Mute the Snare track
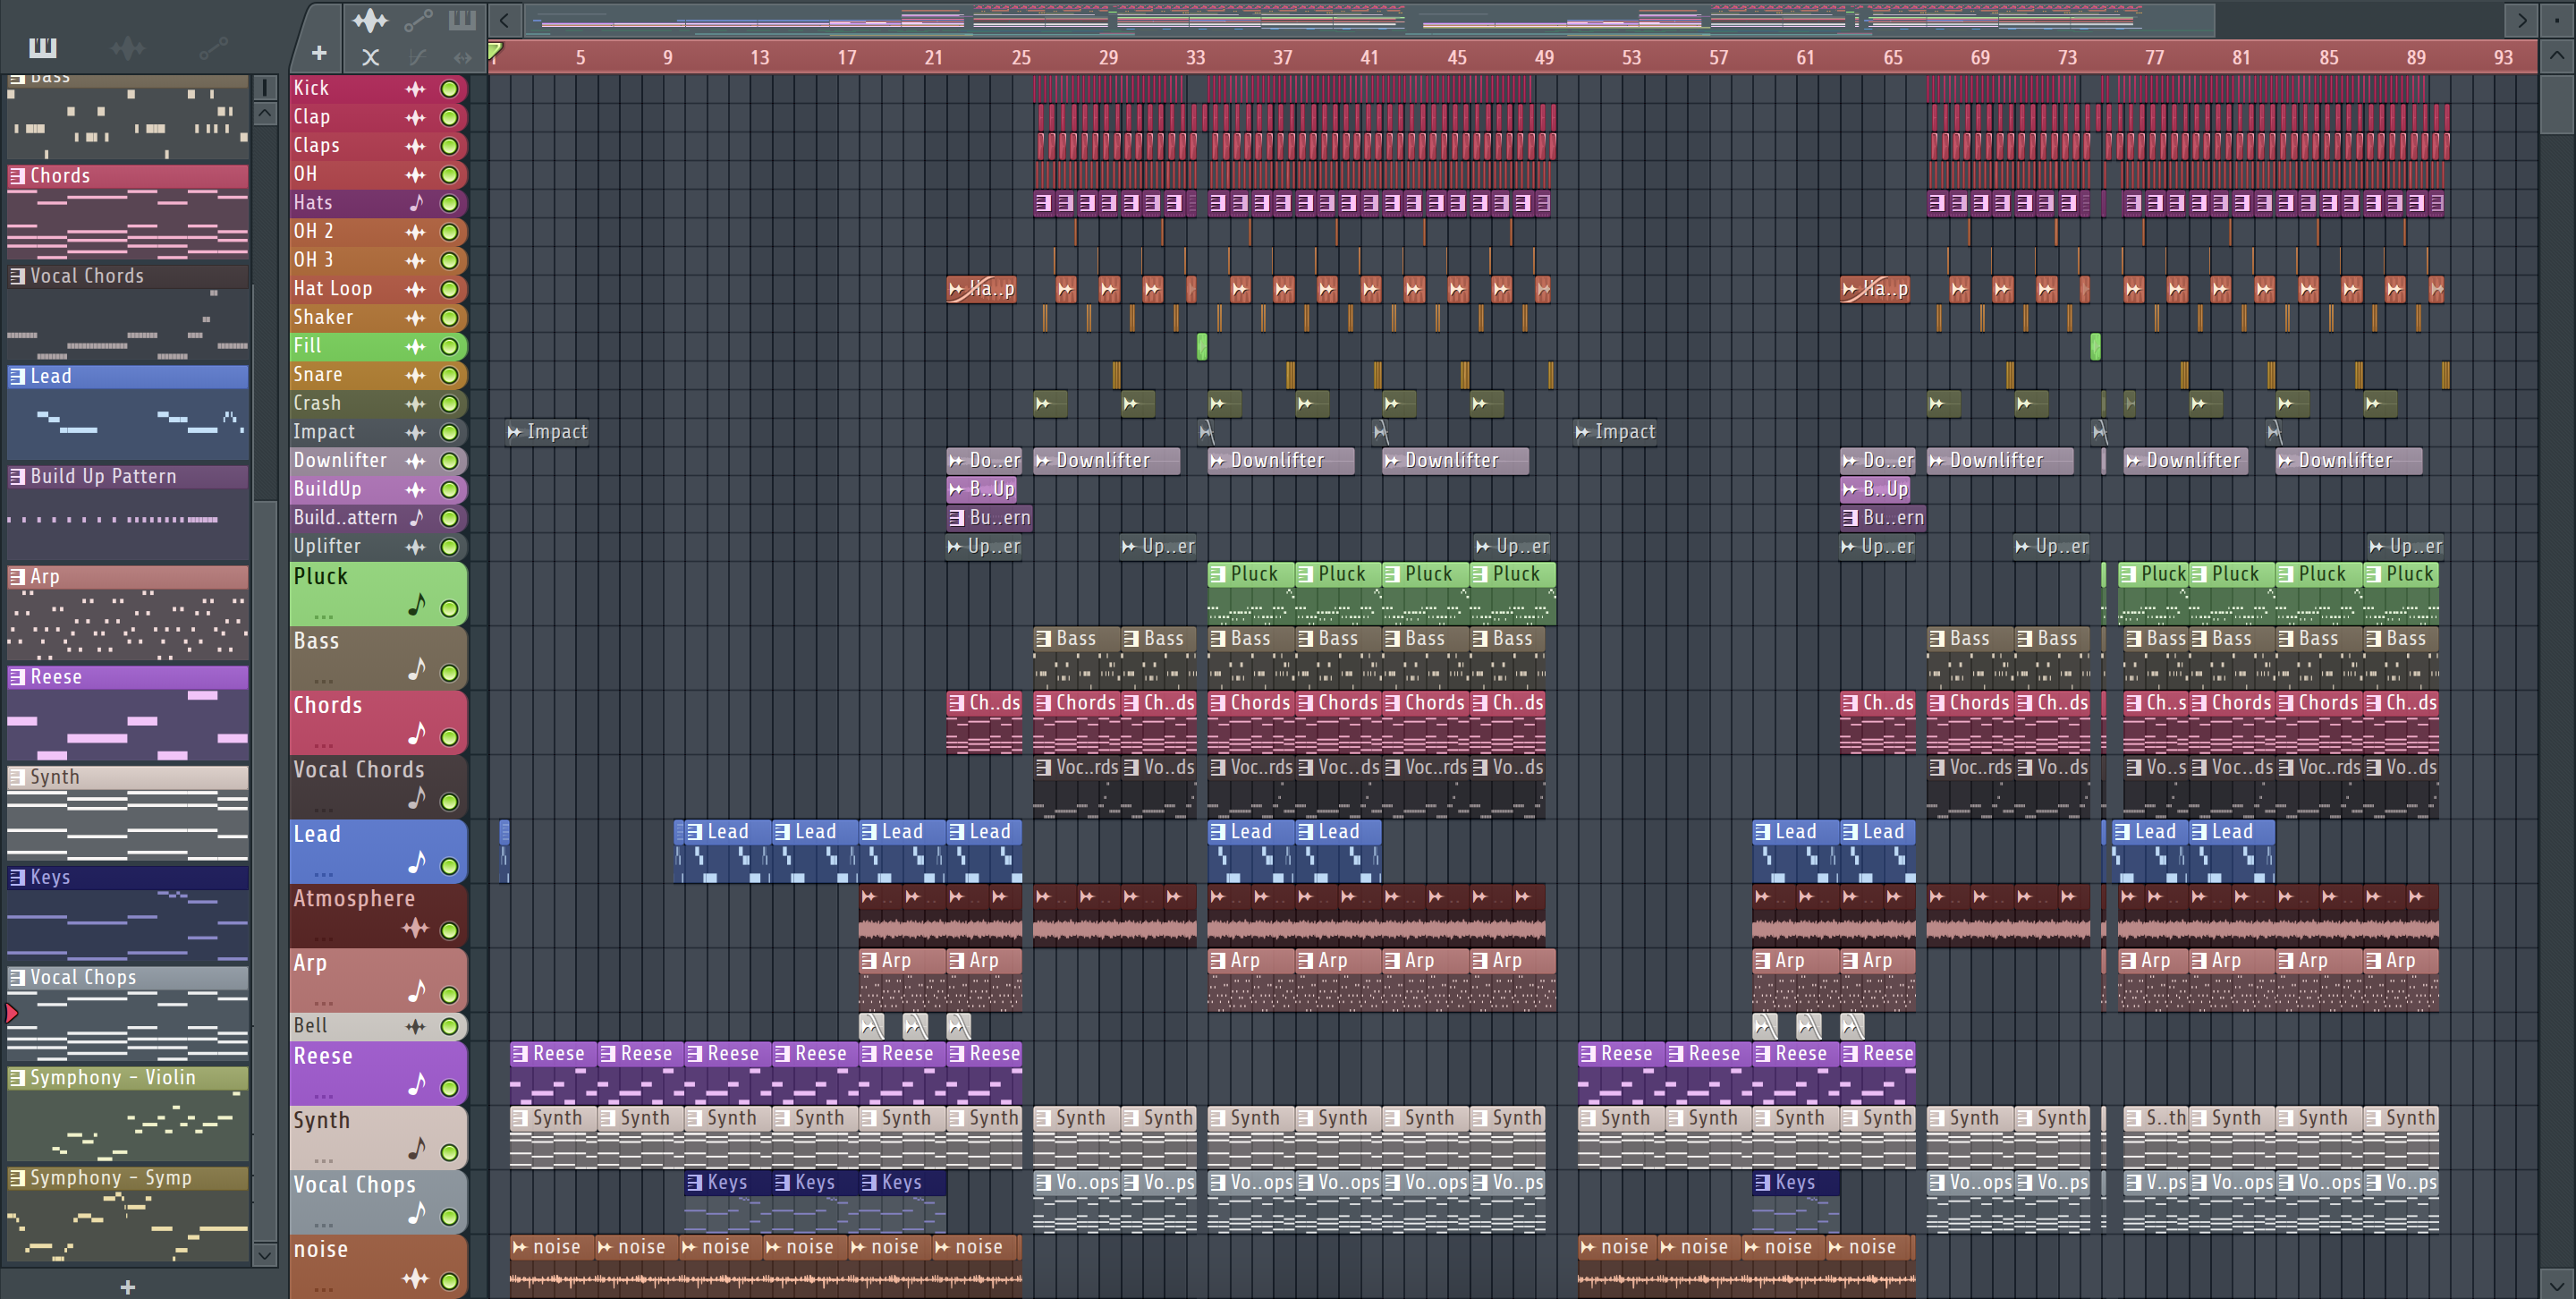 pyautogui.click(x=450, y=376)
